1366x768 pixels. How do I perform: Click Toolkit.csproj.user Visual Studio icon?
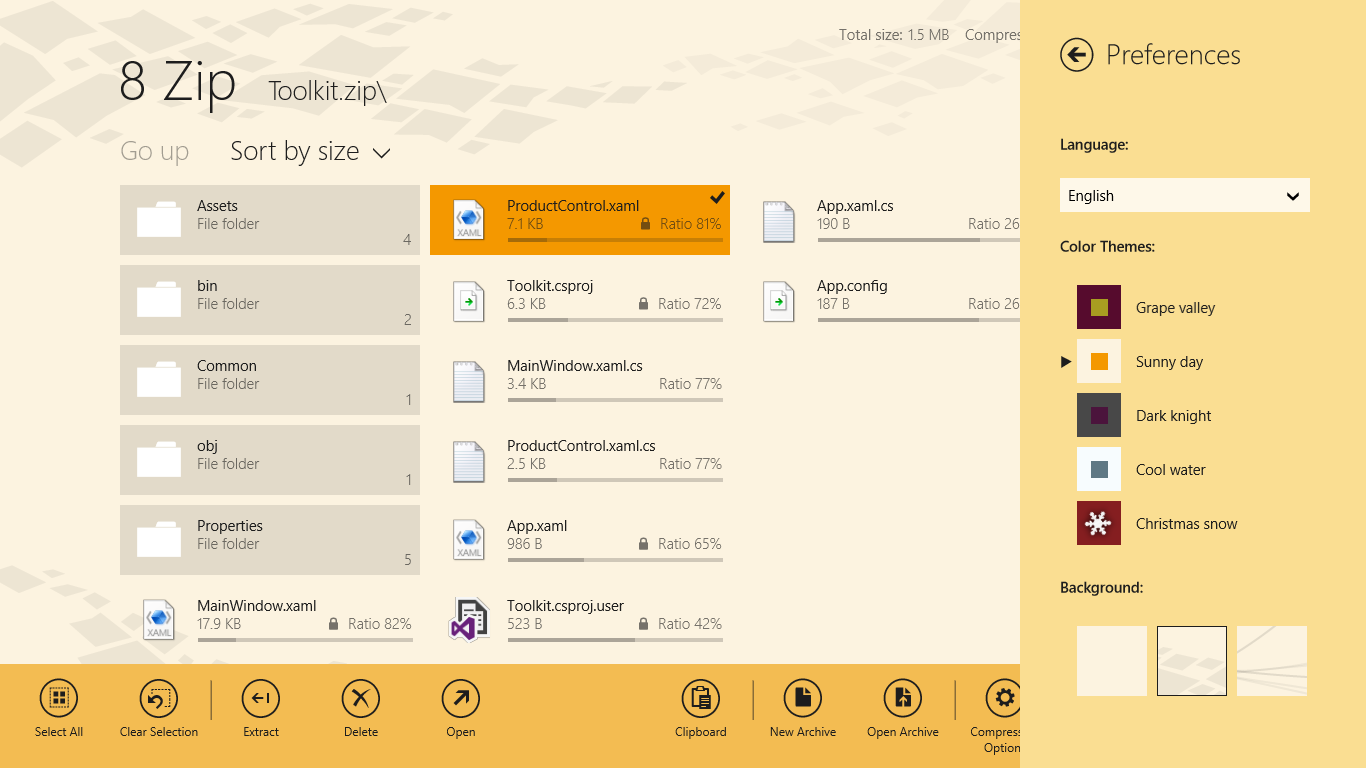click(x=469, y=620)
